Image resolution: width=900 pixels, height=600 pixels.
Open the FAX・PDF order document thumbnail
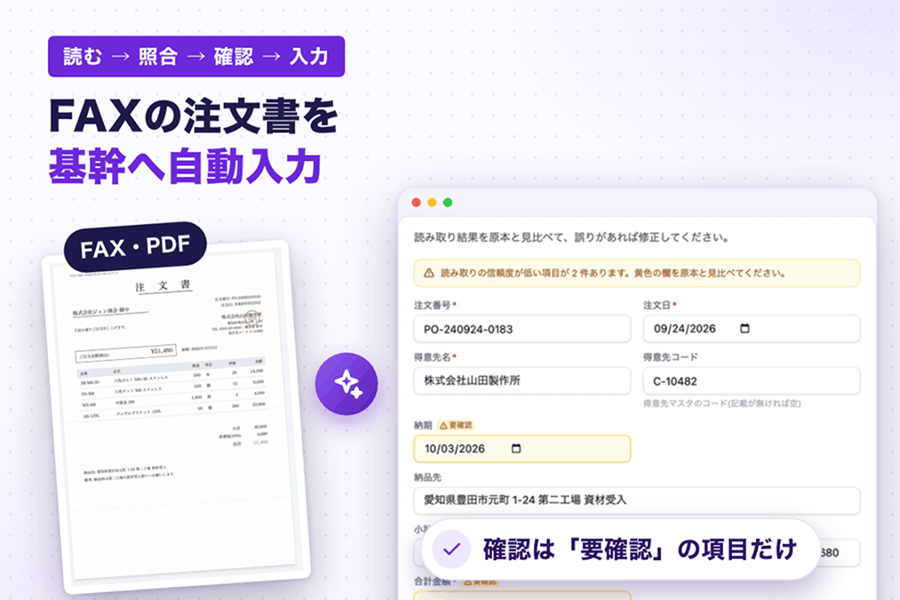pyautogui.click(x=176, y=416)
